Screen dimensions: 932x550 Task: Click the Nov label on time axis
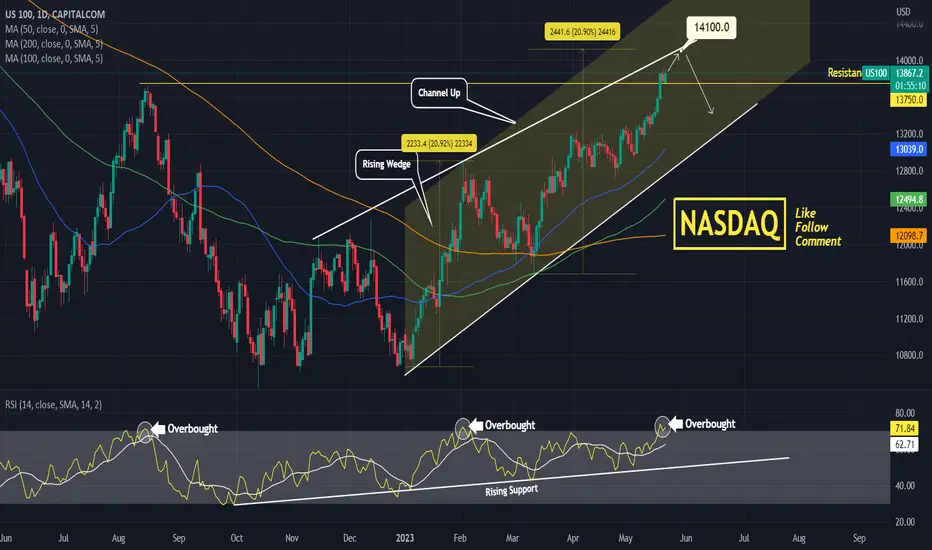tap(292, 538)
